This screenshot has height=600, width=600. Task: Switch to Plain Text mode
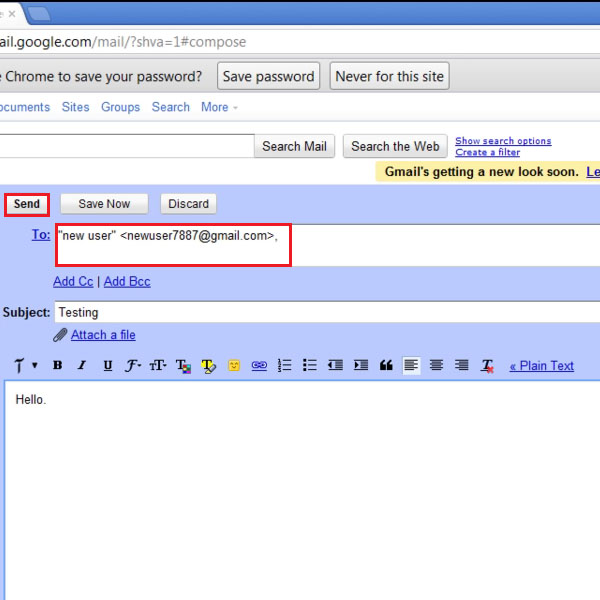[541, 366]
